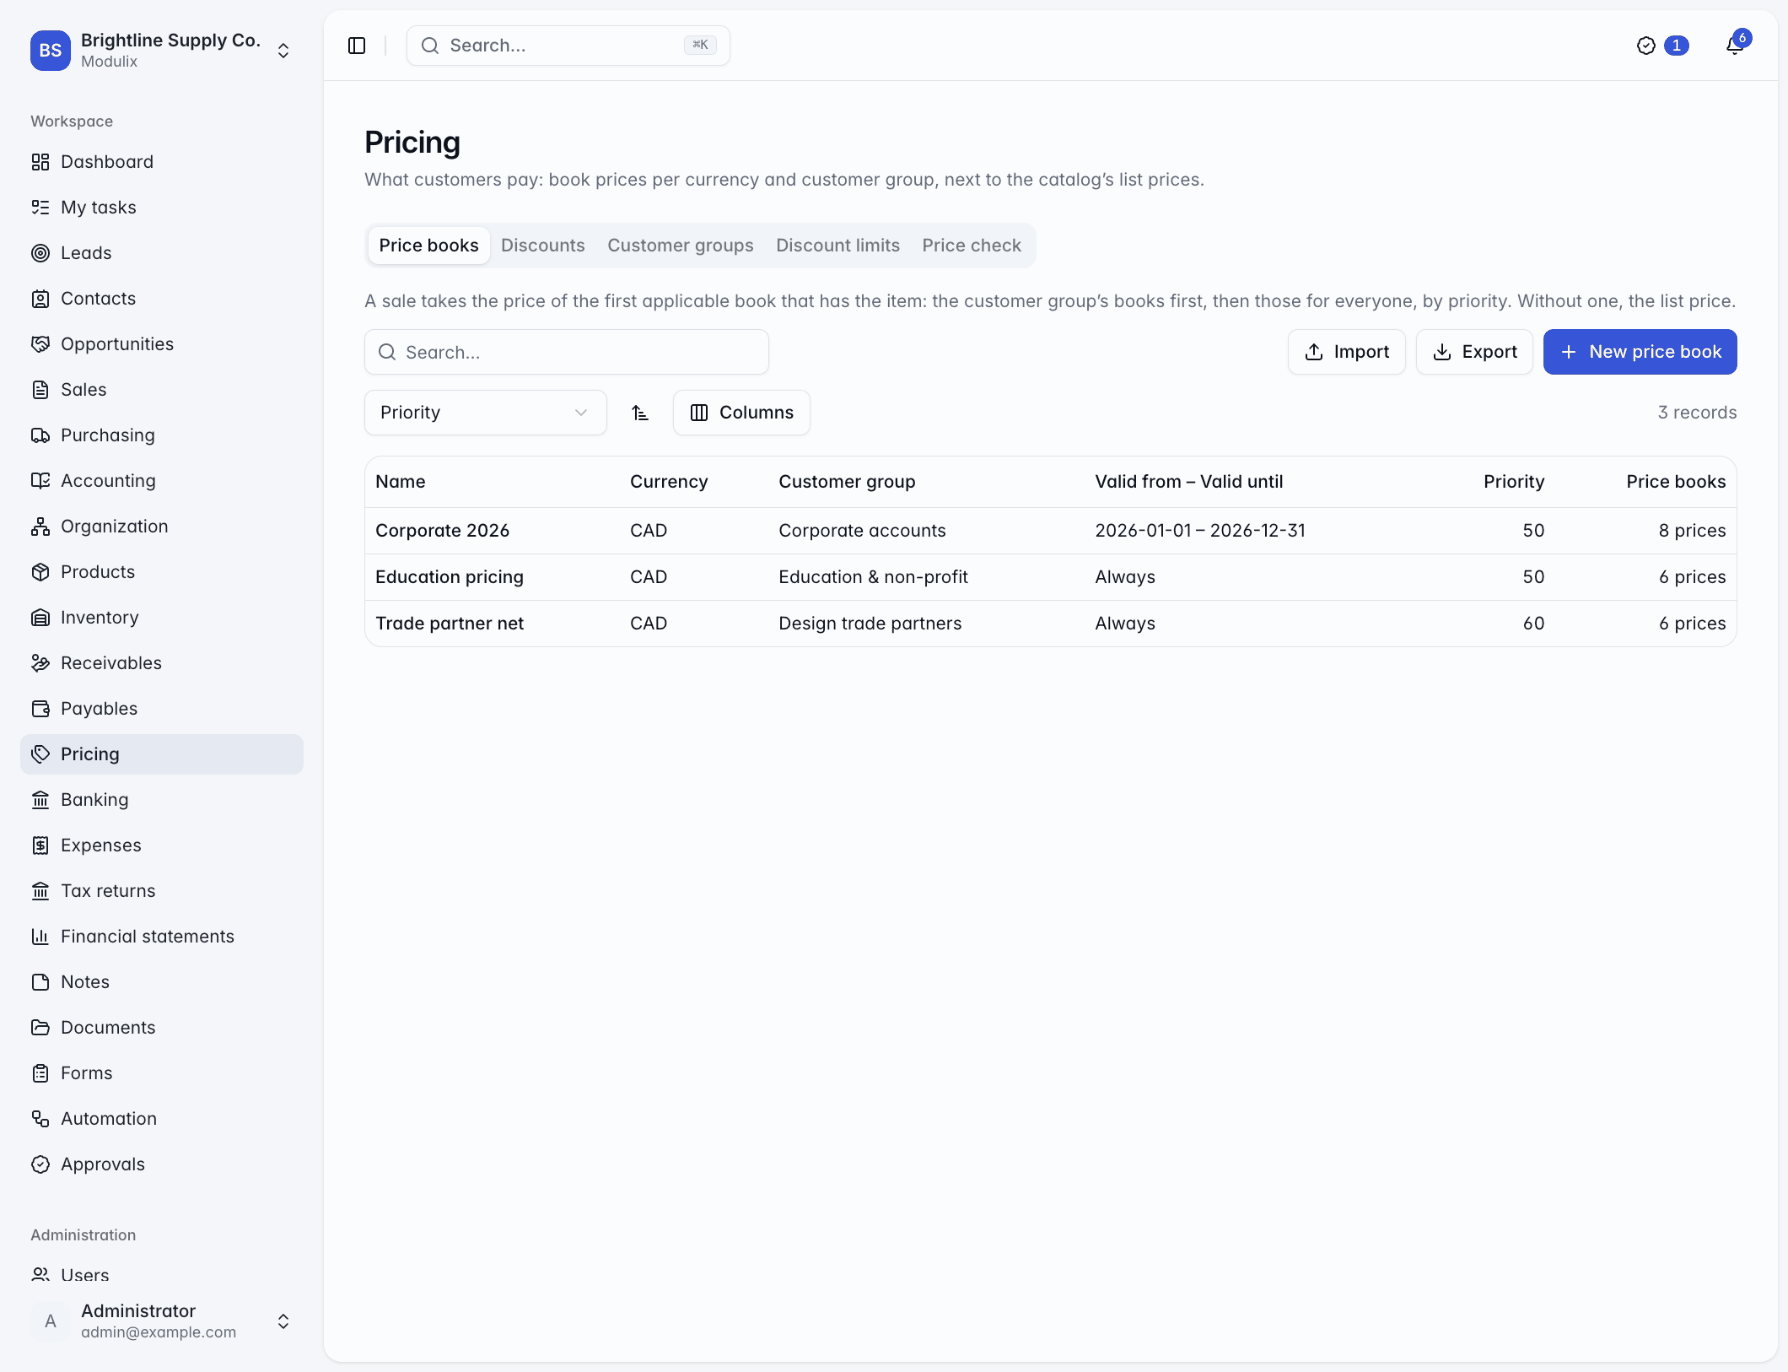Navigate to Opportunities

coord(162,344)
